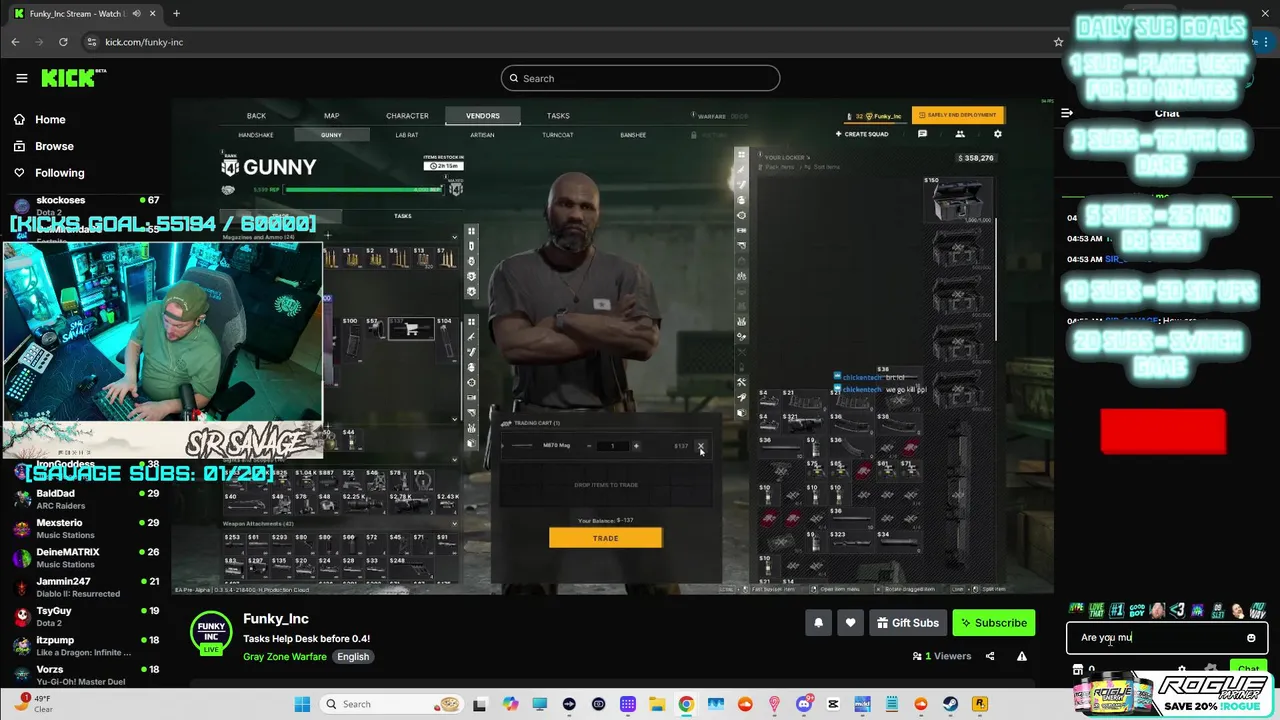This screenshot has width=1280, height=720.
Task: Open Copilot from the taskbar
Action: [x=511, y=704]
